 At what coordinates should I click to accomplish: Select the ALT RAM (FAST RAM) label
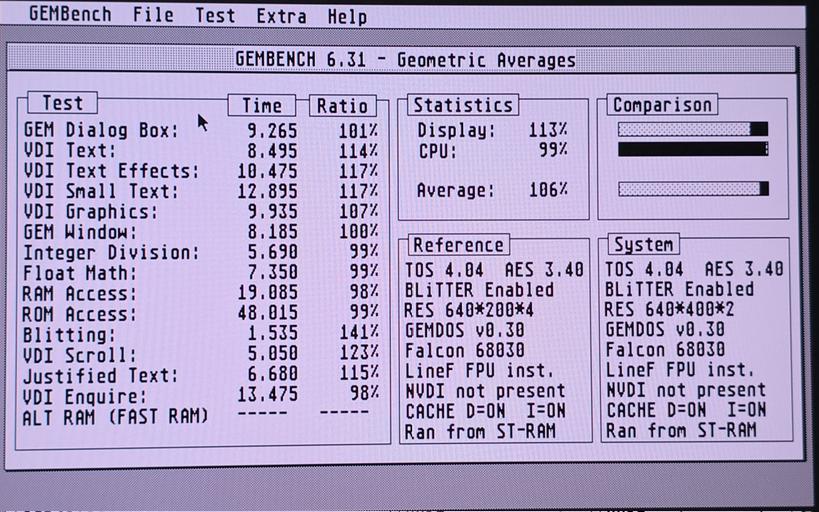[x=115, y=416]
